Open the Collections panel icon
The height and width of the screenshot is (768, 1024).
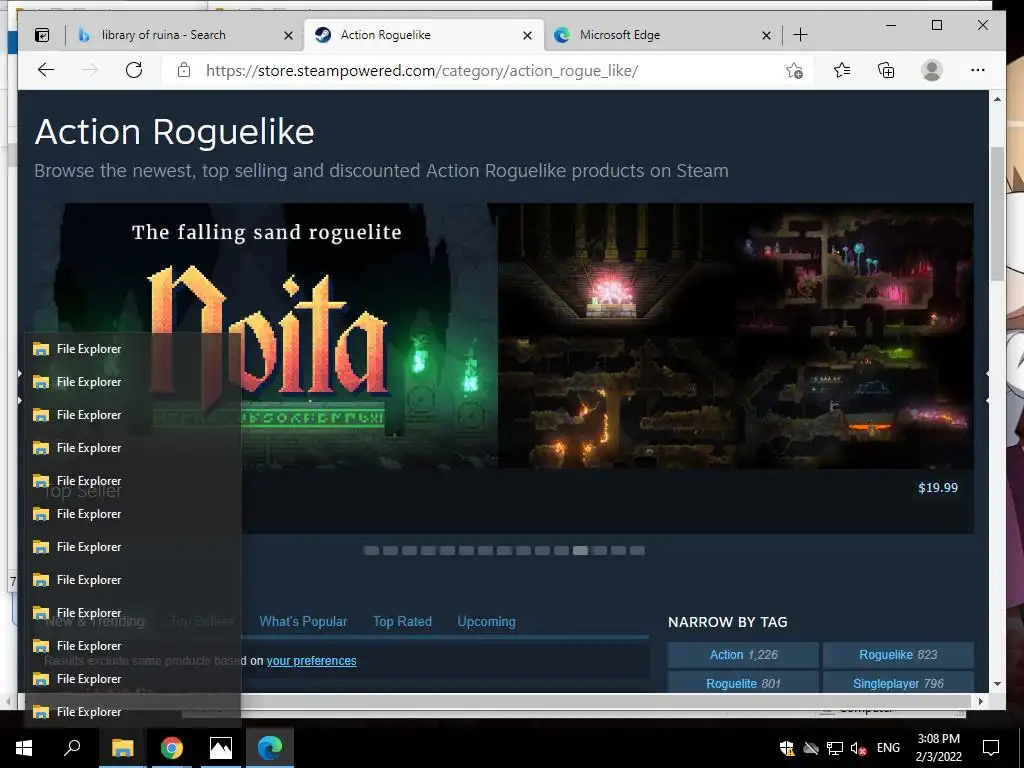click(x=886, y=70)
